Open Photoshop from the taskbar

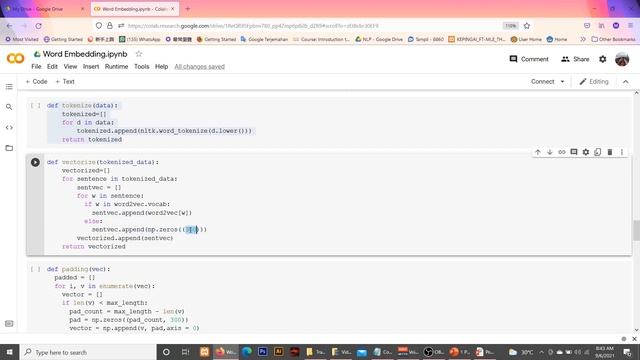[262, 351]
